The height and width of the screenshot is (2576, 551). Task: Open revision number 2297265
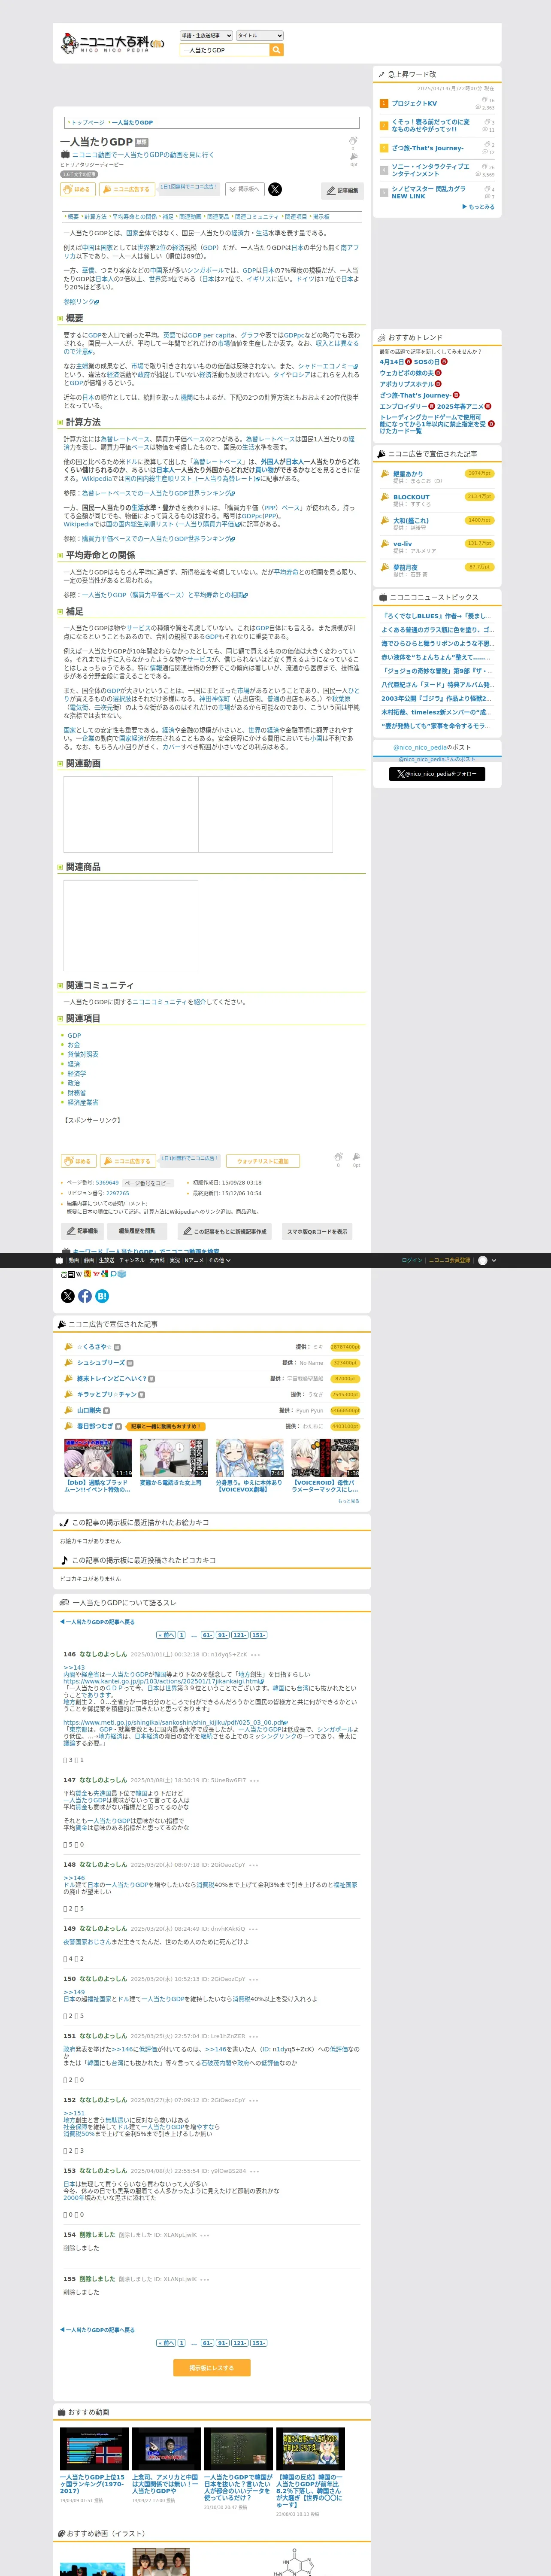[117, 1193]
